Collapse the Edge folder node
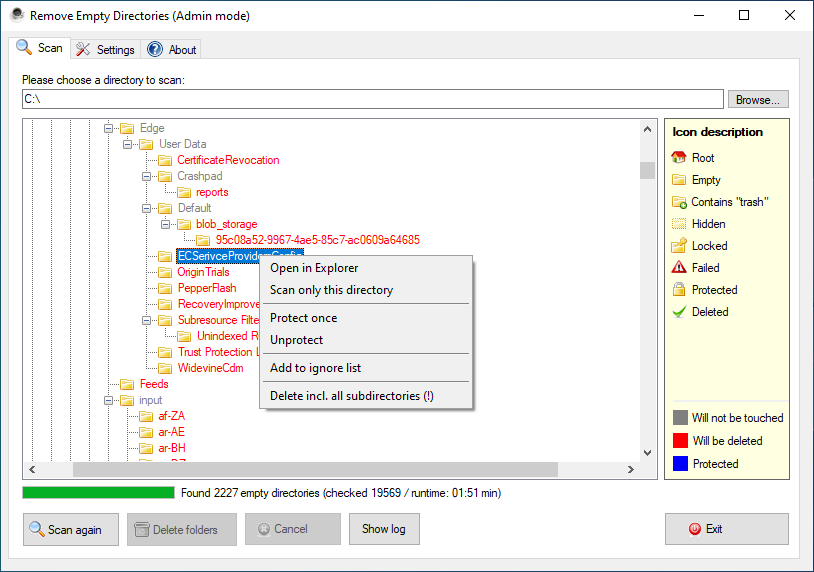 108,128
